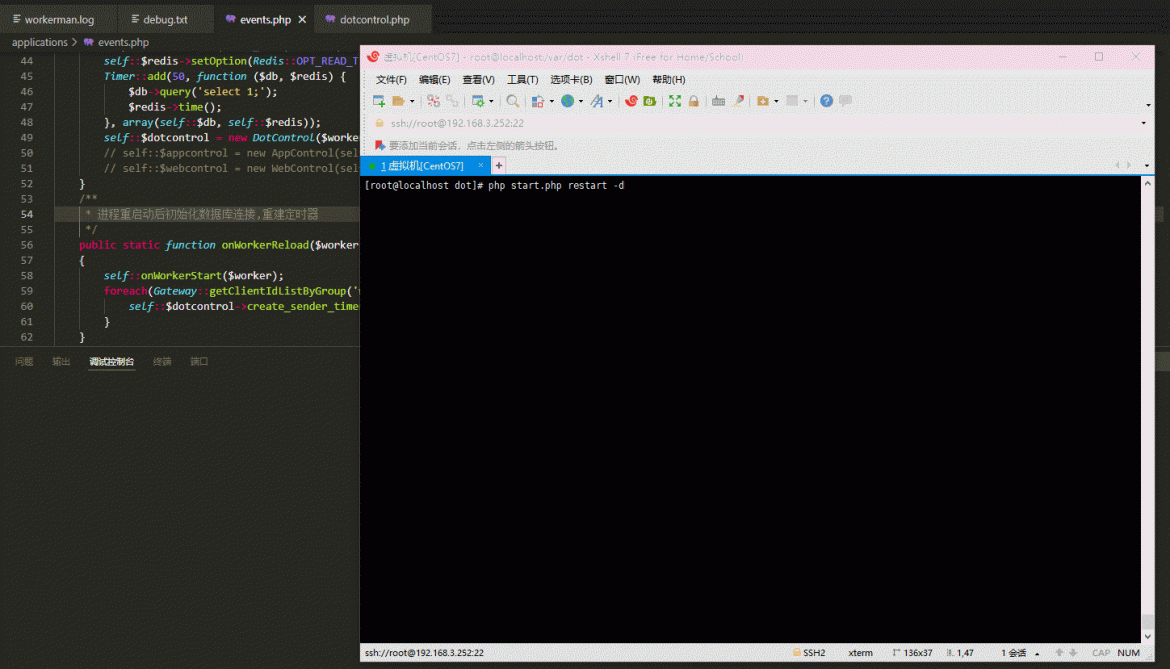Open the 调试控制台 panel tab
This screenshot has height=669, width=1170.
click(x=112, y=362)
